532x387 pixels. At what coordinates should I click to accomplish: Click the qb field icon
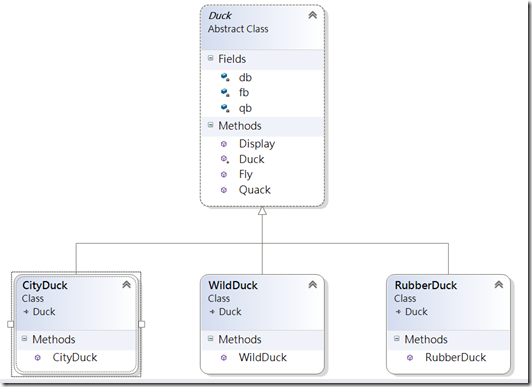click(x=225, y=108)
